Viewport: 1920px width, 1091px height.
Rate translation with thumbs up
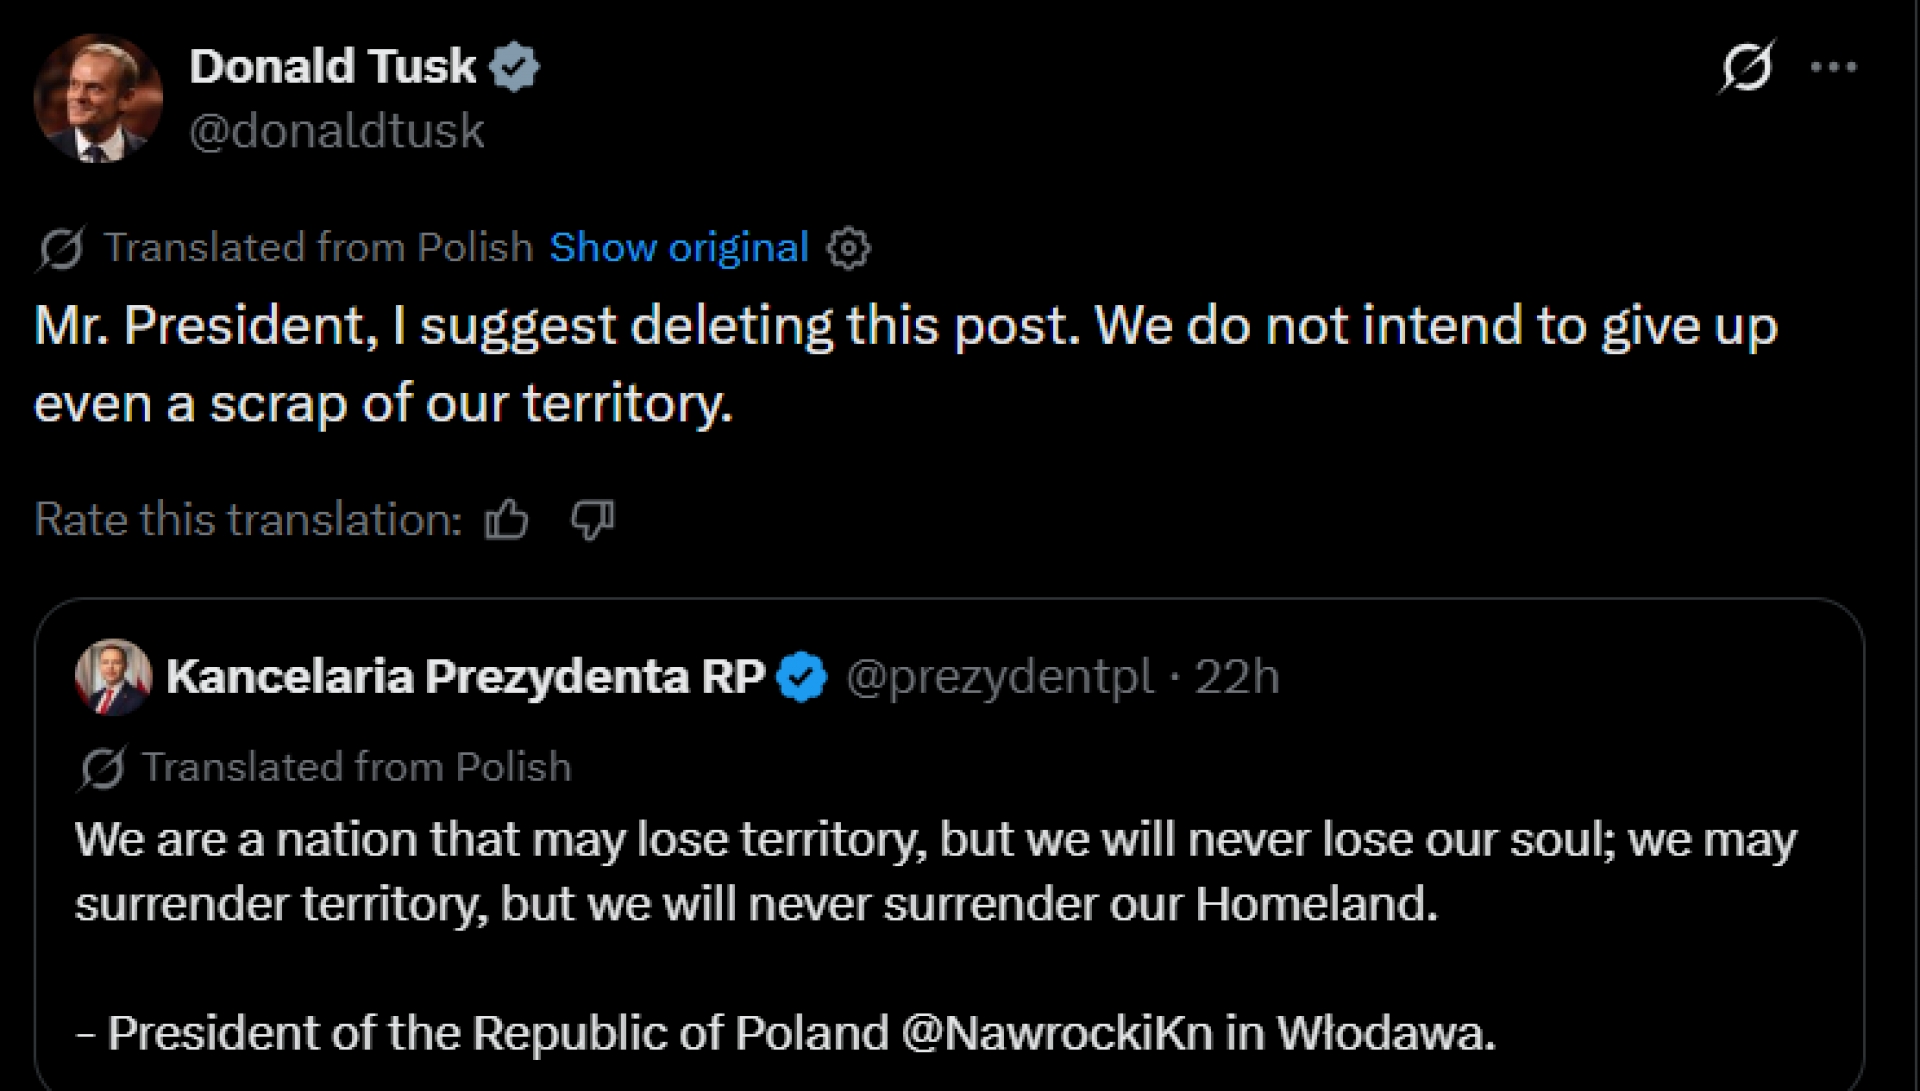pos(506,519)
